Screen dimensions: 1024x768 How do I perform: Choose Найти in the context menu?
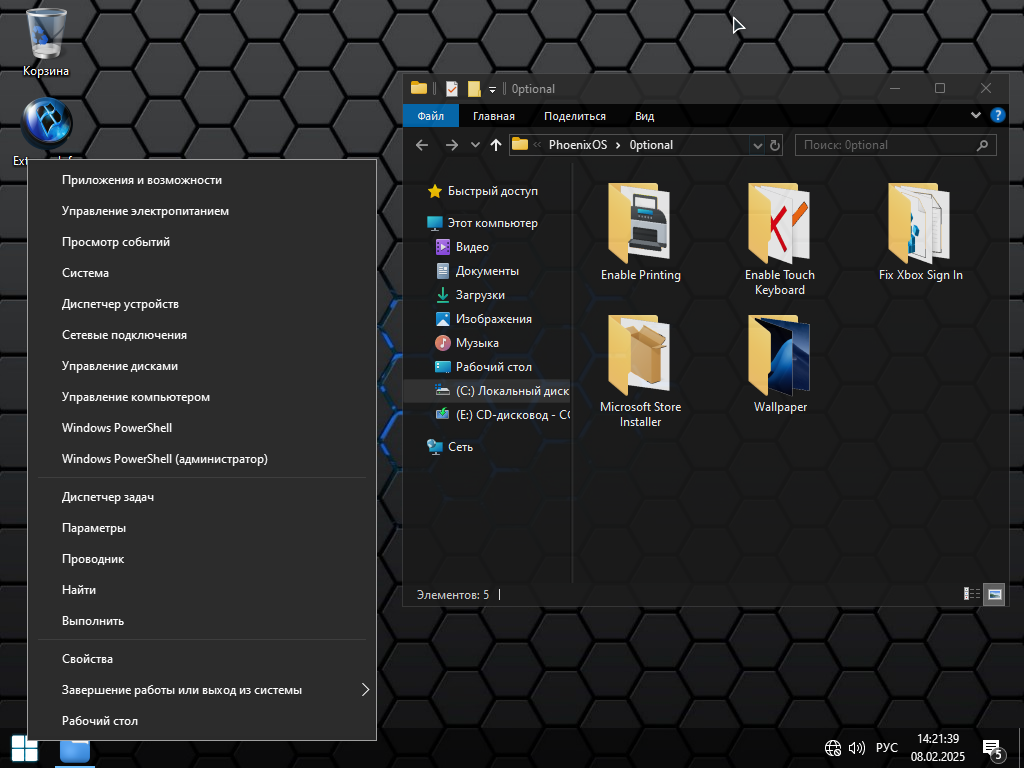pos(202,590)
